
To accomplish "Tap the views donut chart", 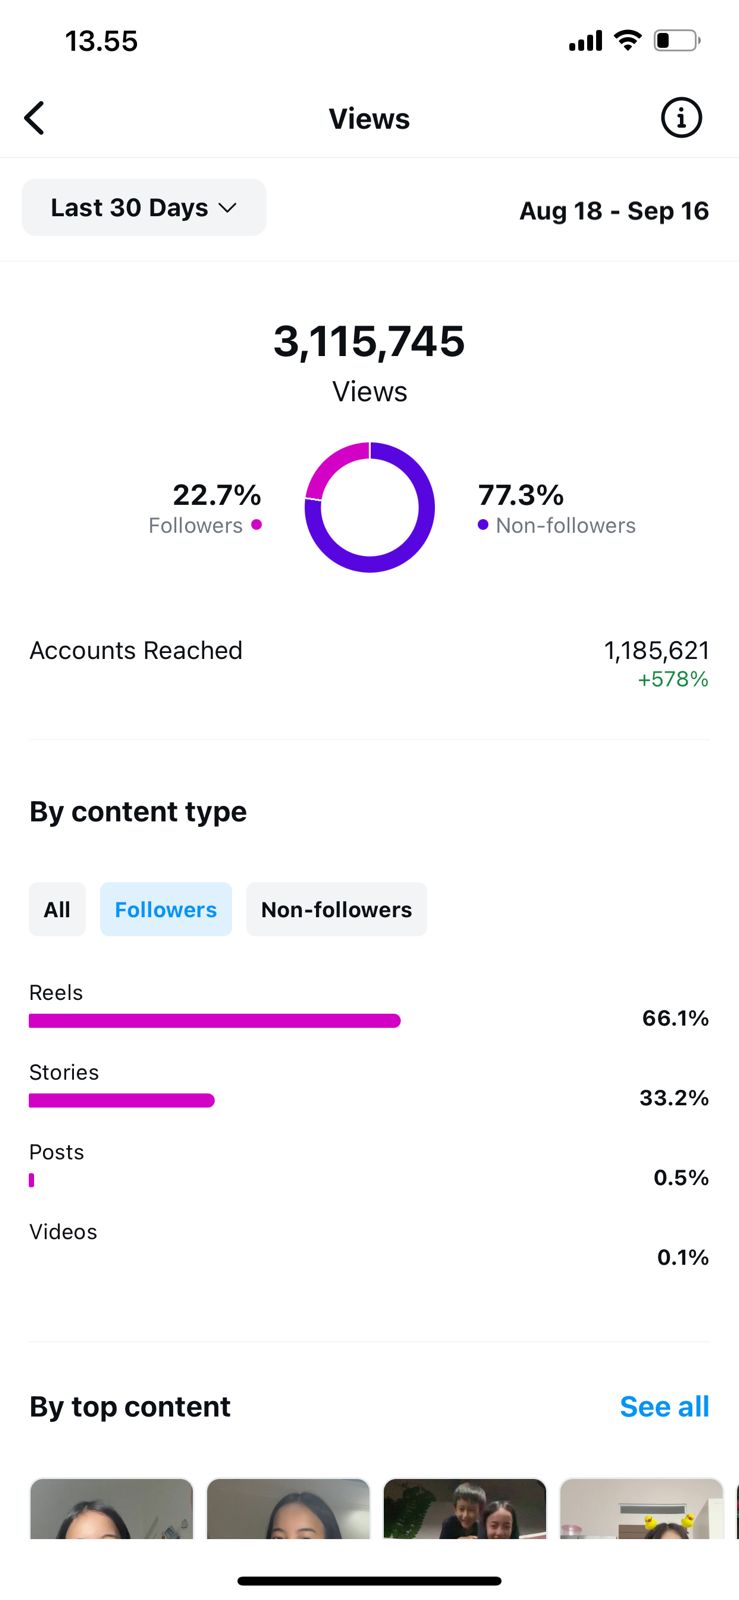I will coord(370,507).
